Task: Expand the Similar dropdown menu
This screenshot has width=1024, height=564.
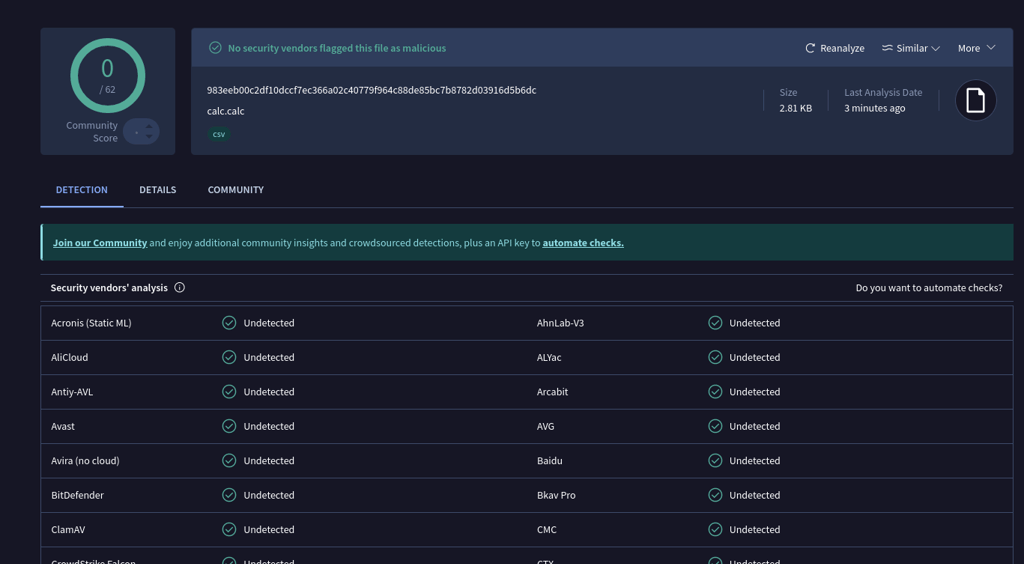Action: 911,48
